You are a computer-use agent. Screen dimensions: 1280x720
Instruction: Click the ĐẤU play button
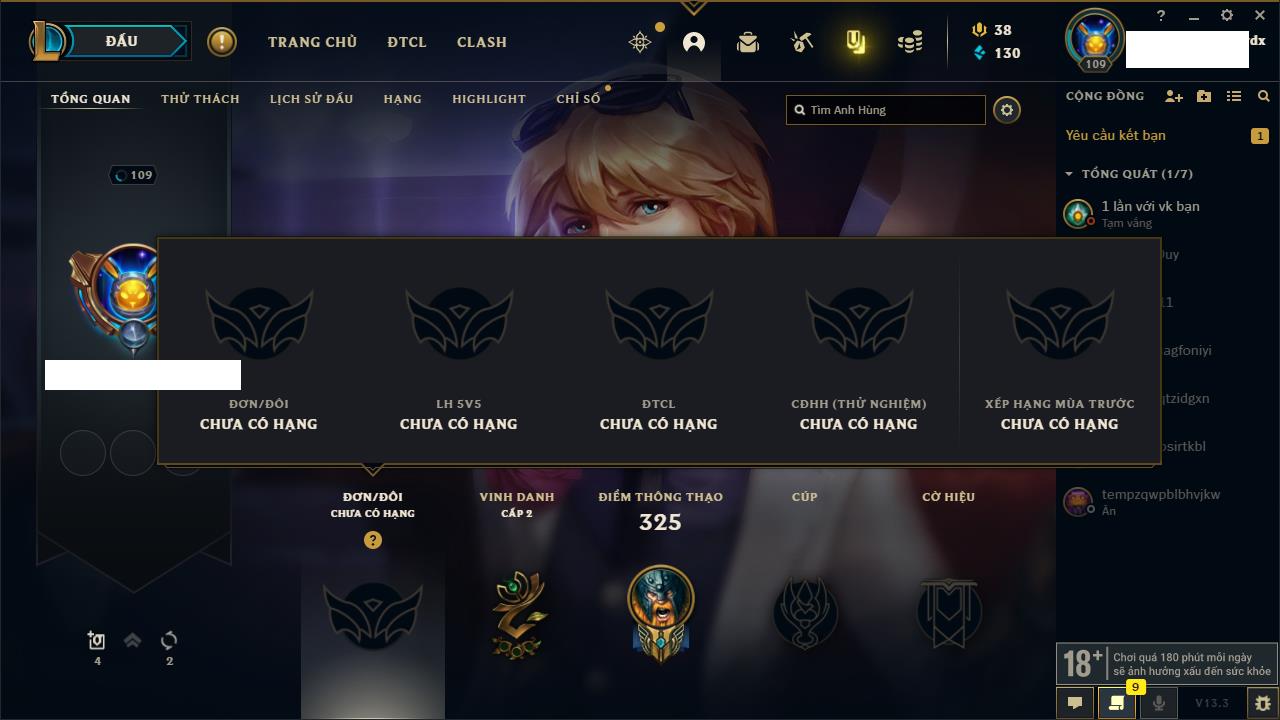(122, 41)
